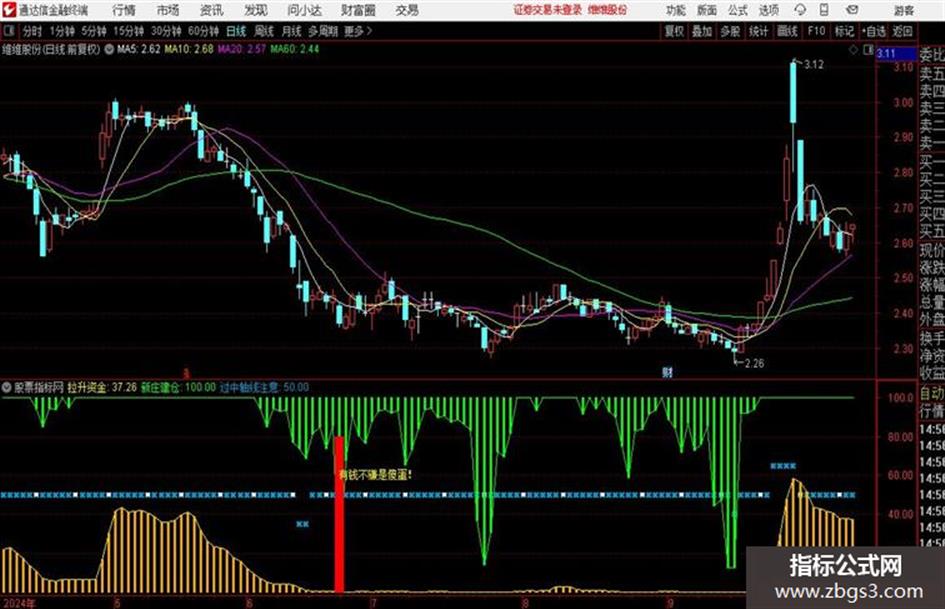This screenshot has height=609, width=945.
Task: Click the 拉升资金: 37.26 indicator label
Action: pos(102,387)
